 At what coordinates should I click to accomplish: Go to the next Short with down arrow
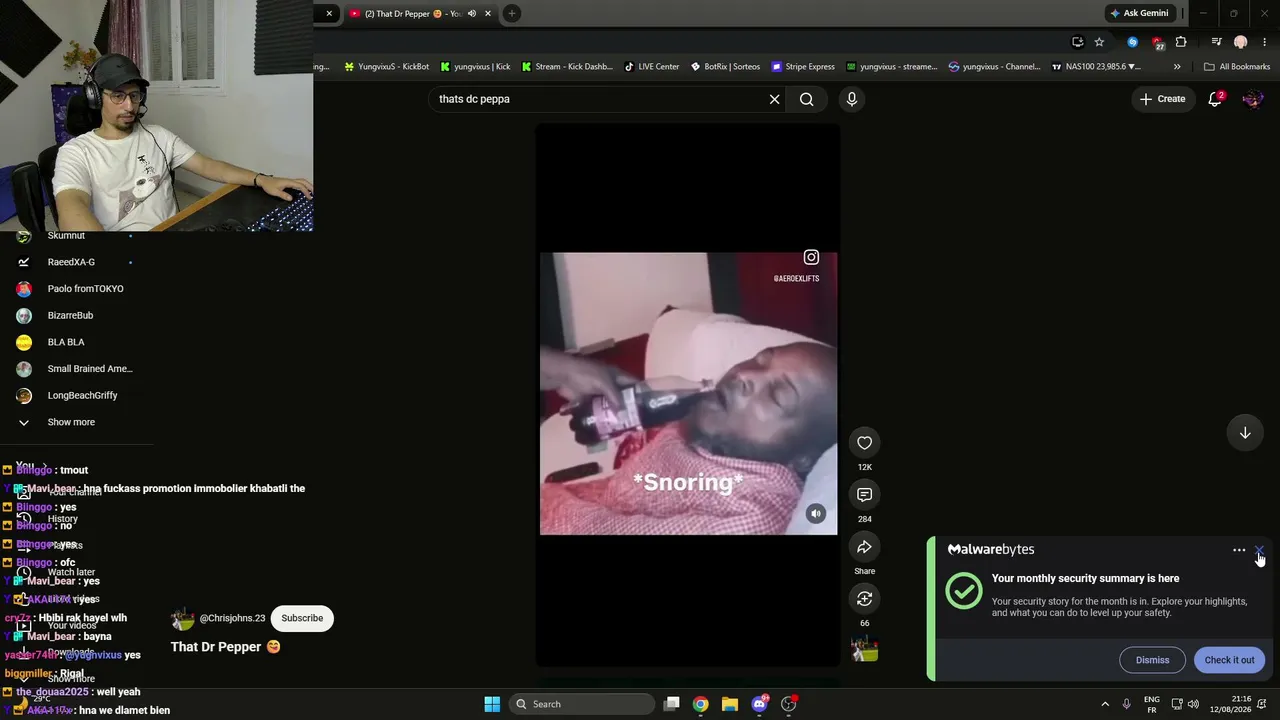tap(1245, 433)
